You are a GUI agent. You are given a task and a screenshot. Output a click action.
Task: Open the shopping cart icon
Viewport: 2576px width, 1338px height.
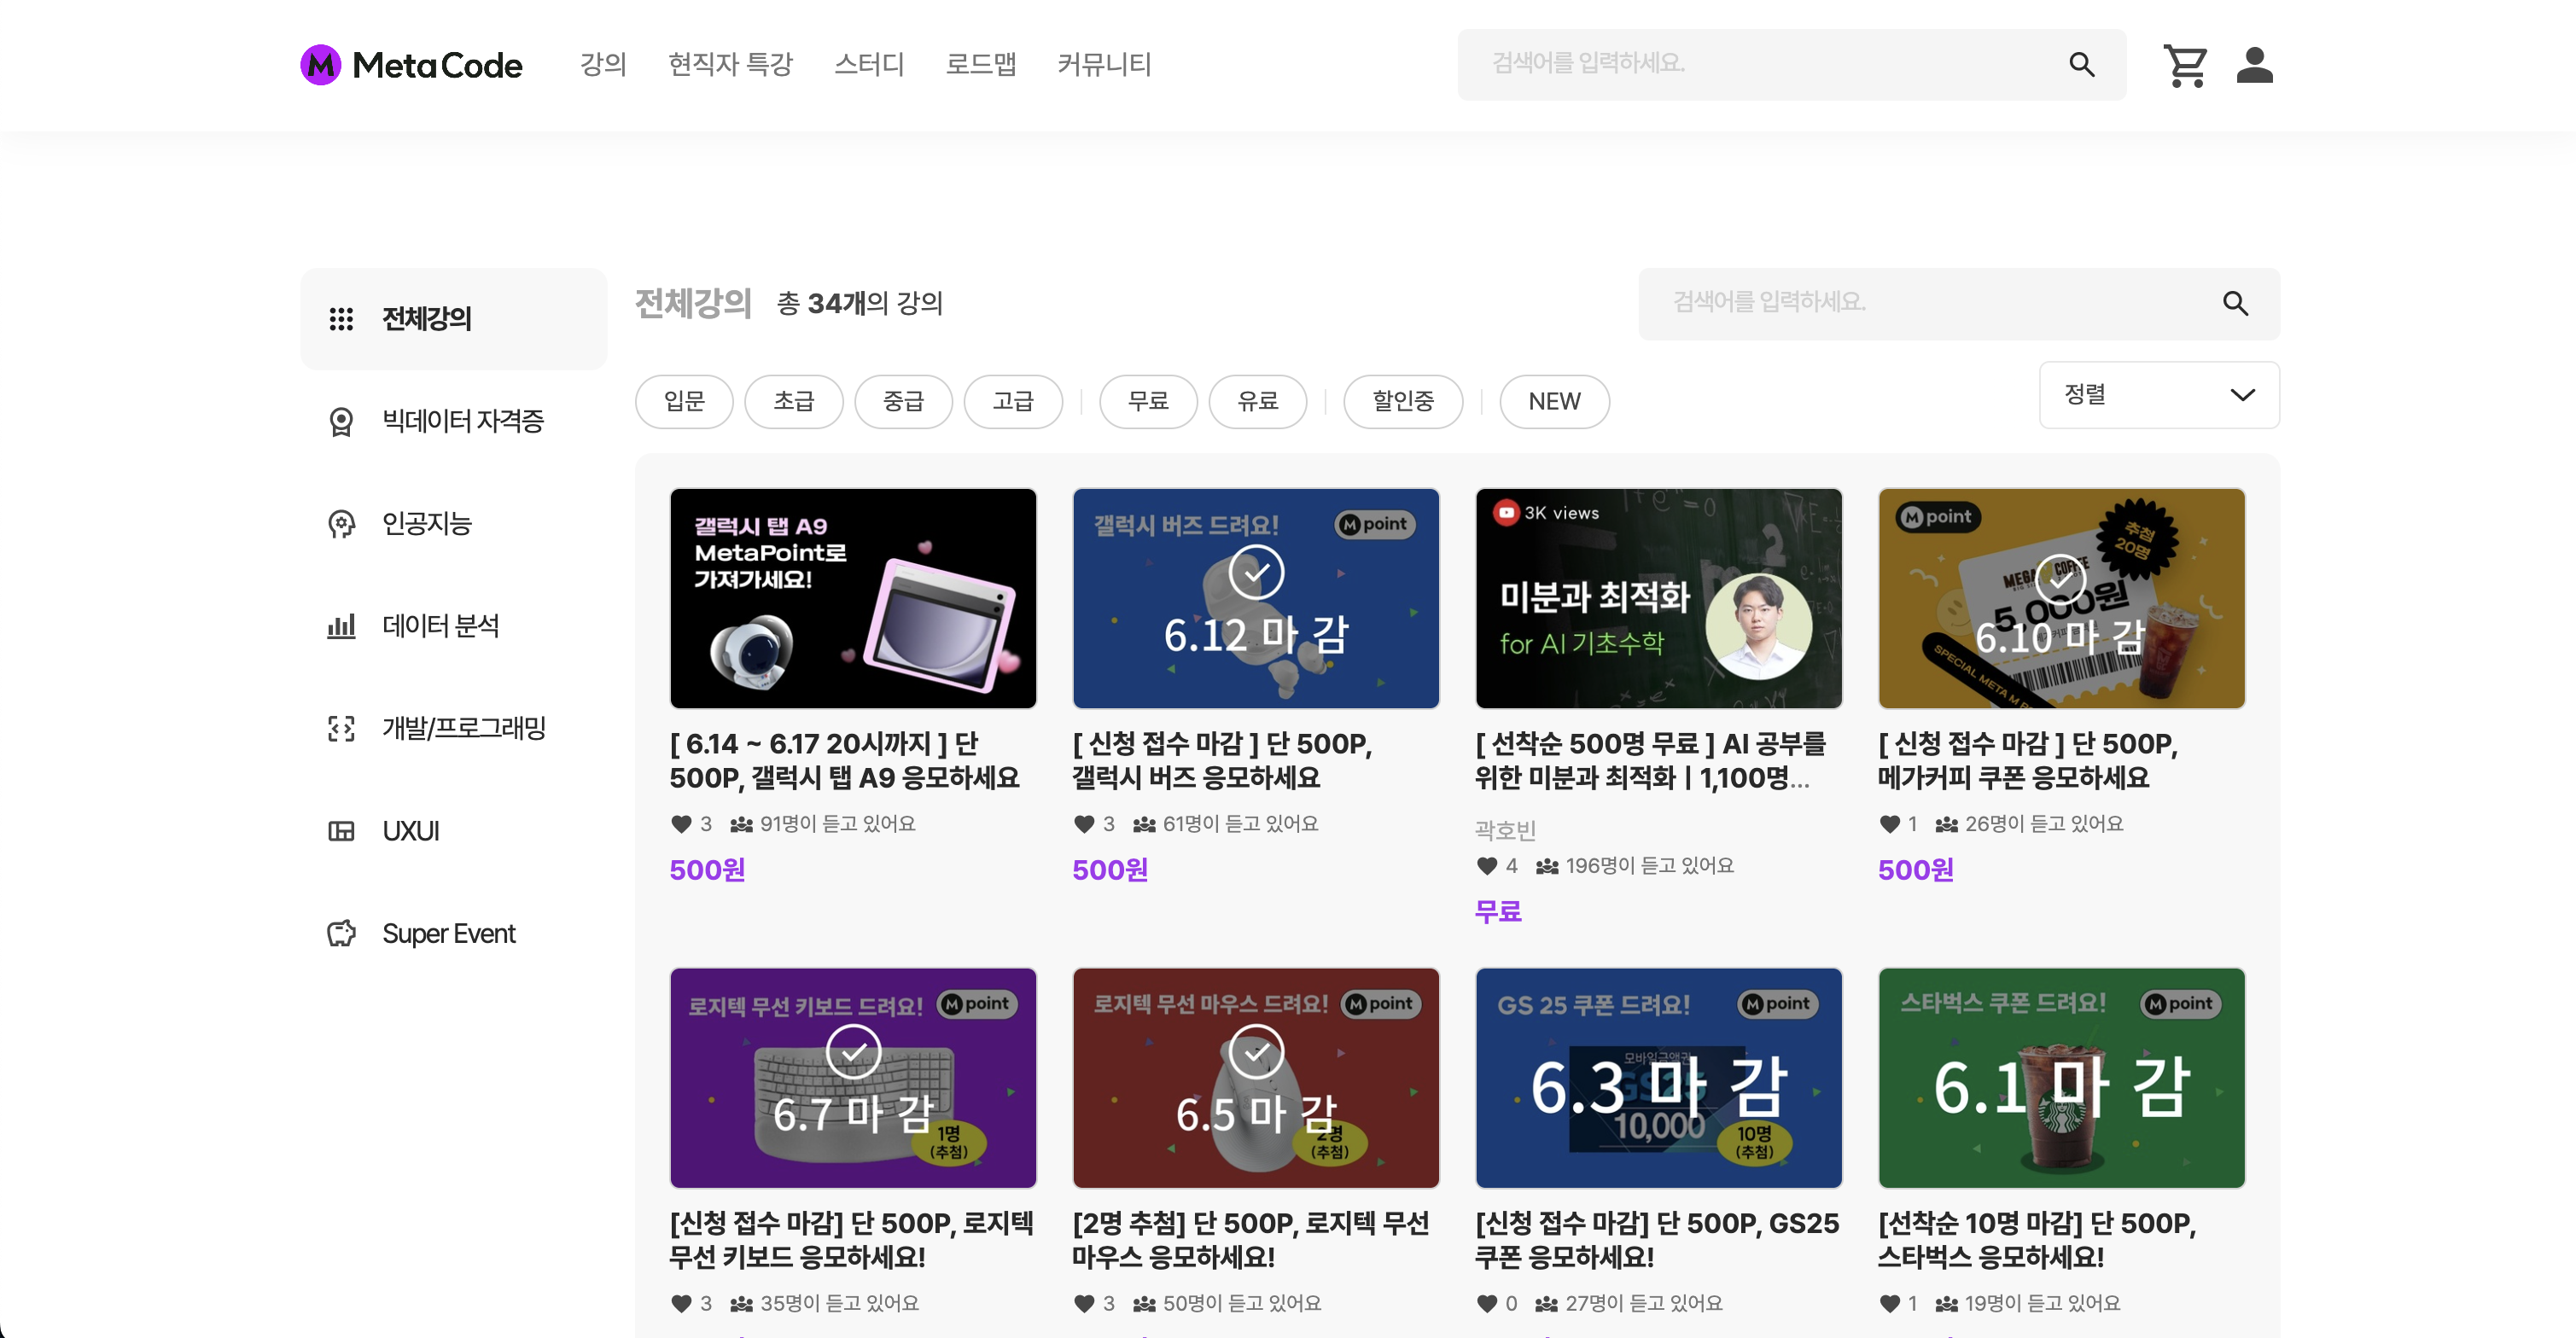tap(2185, 66)
